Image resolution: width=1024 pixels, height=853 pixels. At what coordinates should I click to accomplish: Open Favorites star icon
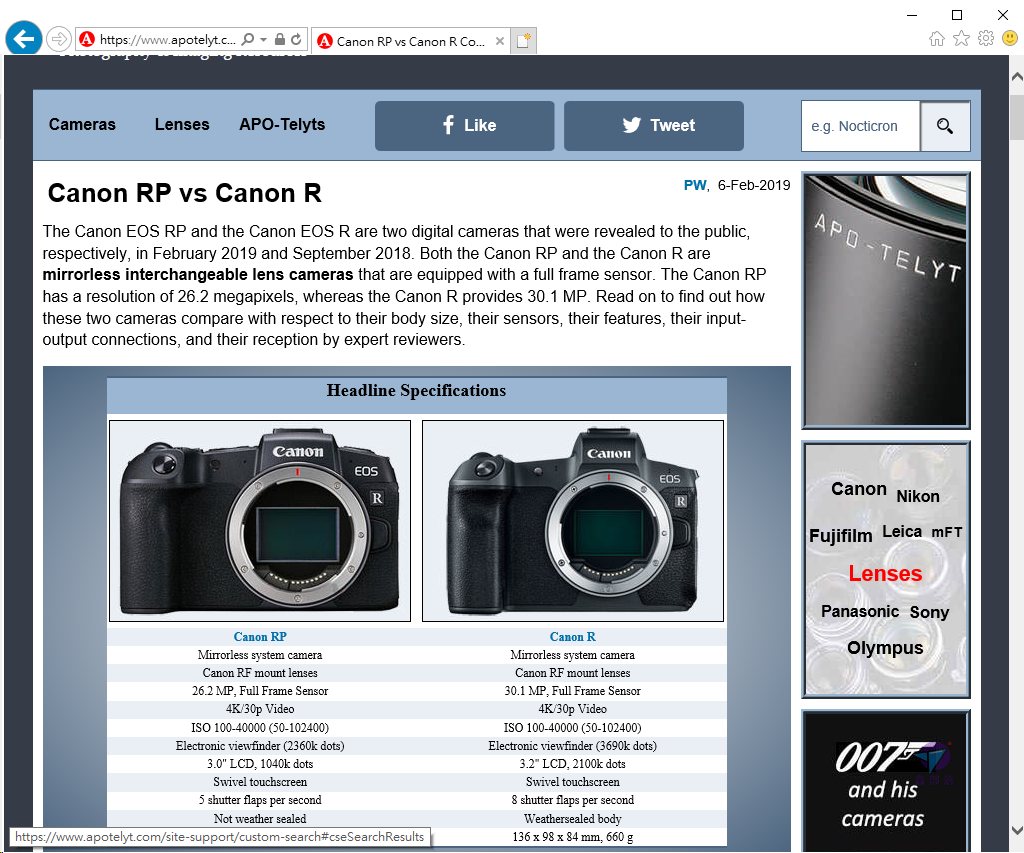click(961, 39)
